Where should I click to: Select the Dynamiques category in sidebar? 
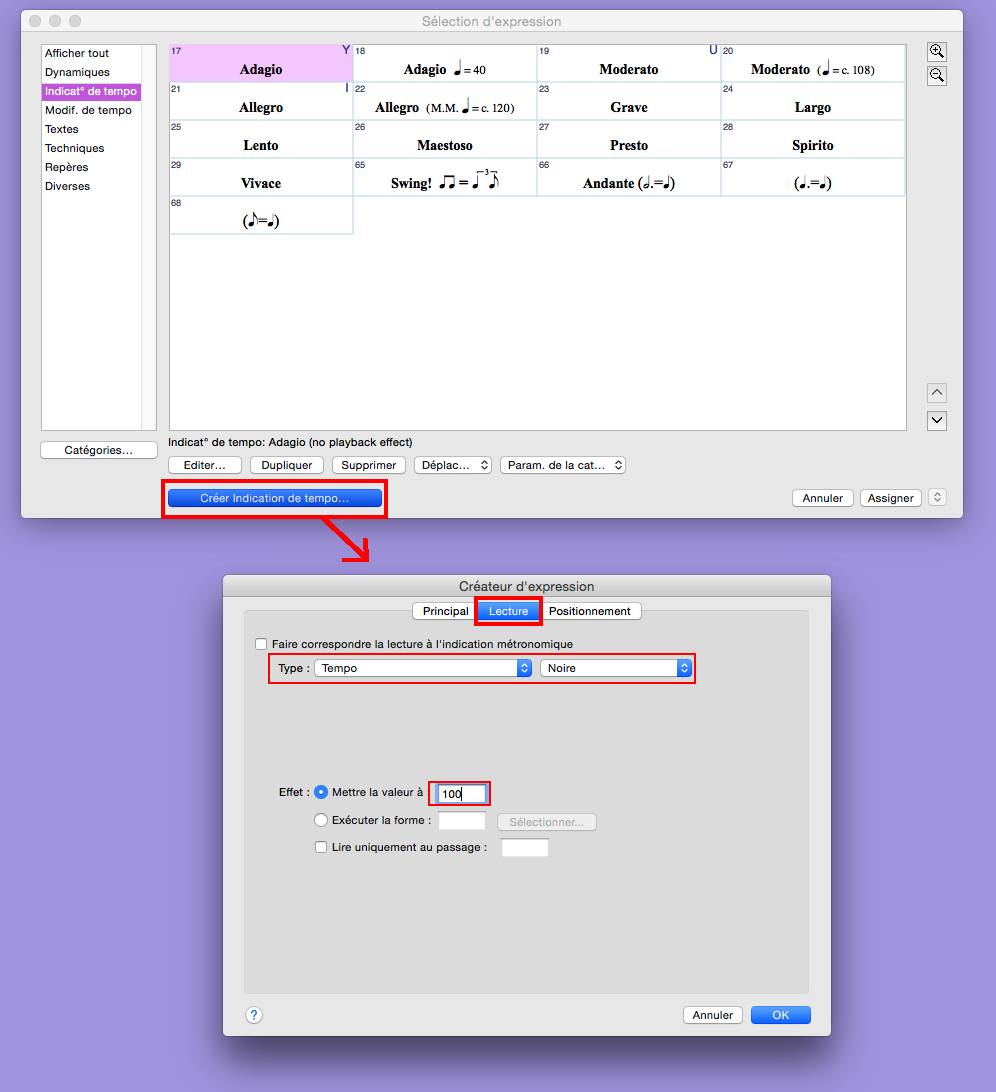tap(77, 72)
